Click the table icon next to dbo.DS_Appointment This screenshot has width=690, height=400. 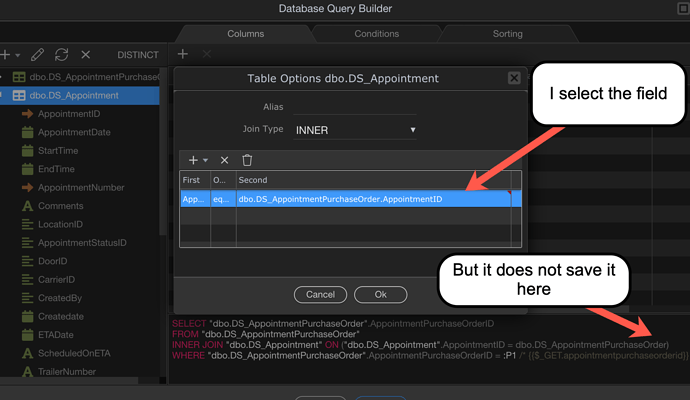[x=19, y=96]
